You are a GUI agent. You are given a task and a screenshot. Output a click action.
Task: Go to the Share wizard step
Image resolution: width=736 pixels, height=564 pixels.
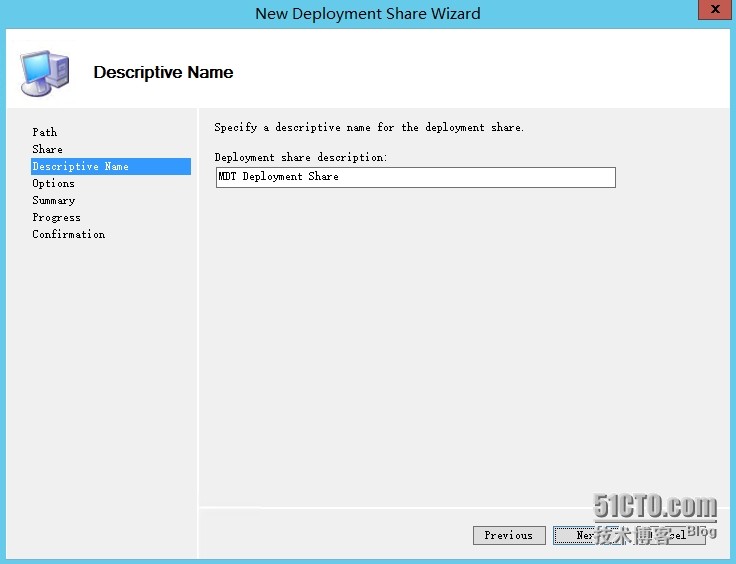point(47,149)
